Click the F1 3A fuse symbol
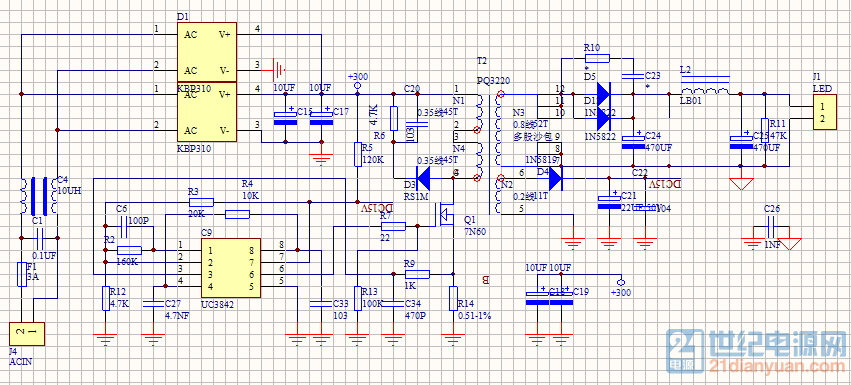This screenshot has height=385, width=851. [21, 274]
